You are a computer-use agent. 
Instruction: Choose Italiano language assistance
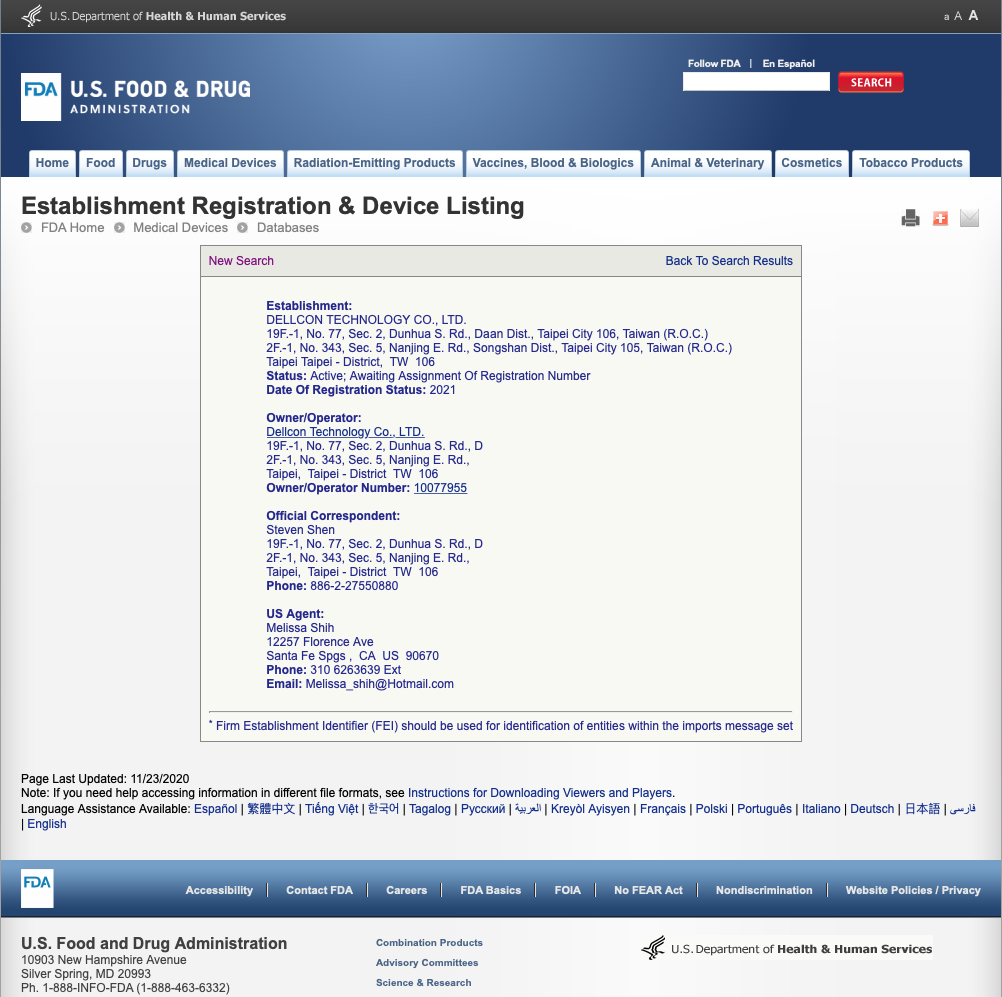point(821,809)
